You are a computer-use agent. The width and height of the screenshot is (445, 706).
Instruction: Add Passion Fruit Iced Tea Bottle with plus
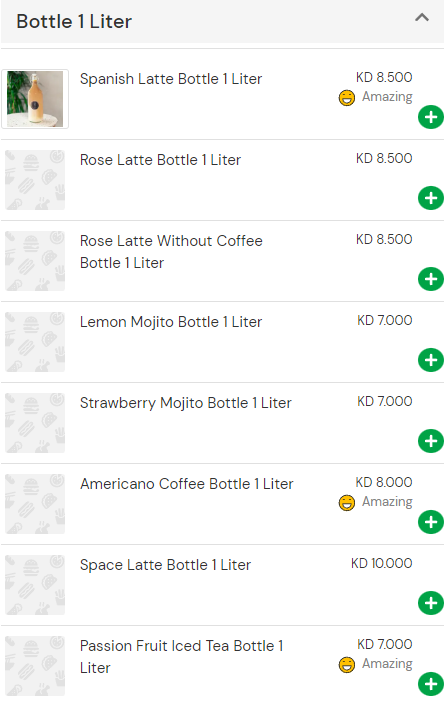click(x=431, y=684)
